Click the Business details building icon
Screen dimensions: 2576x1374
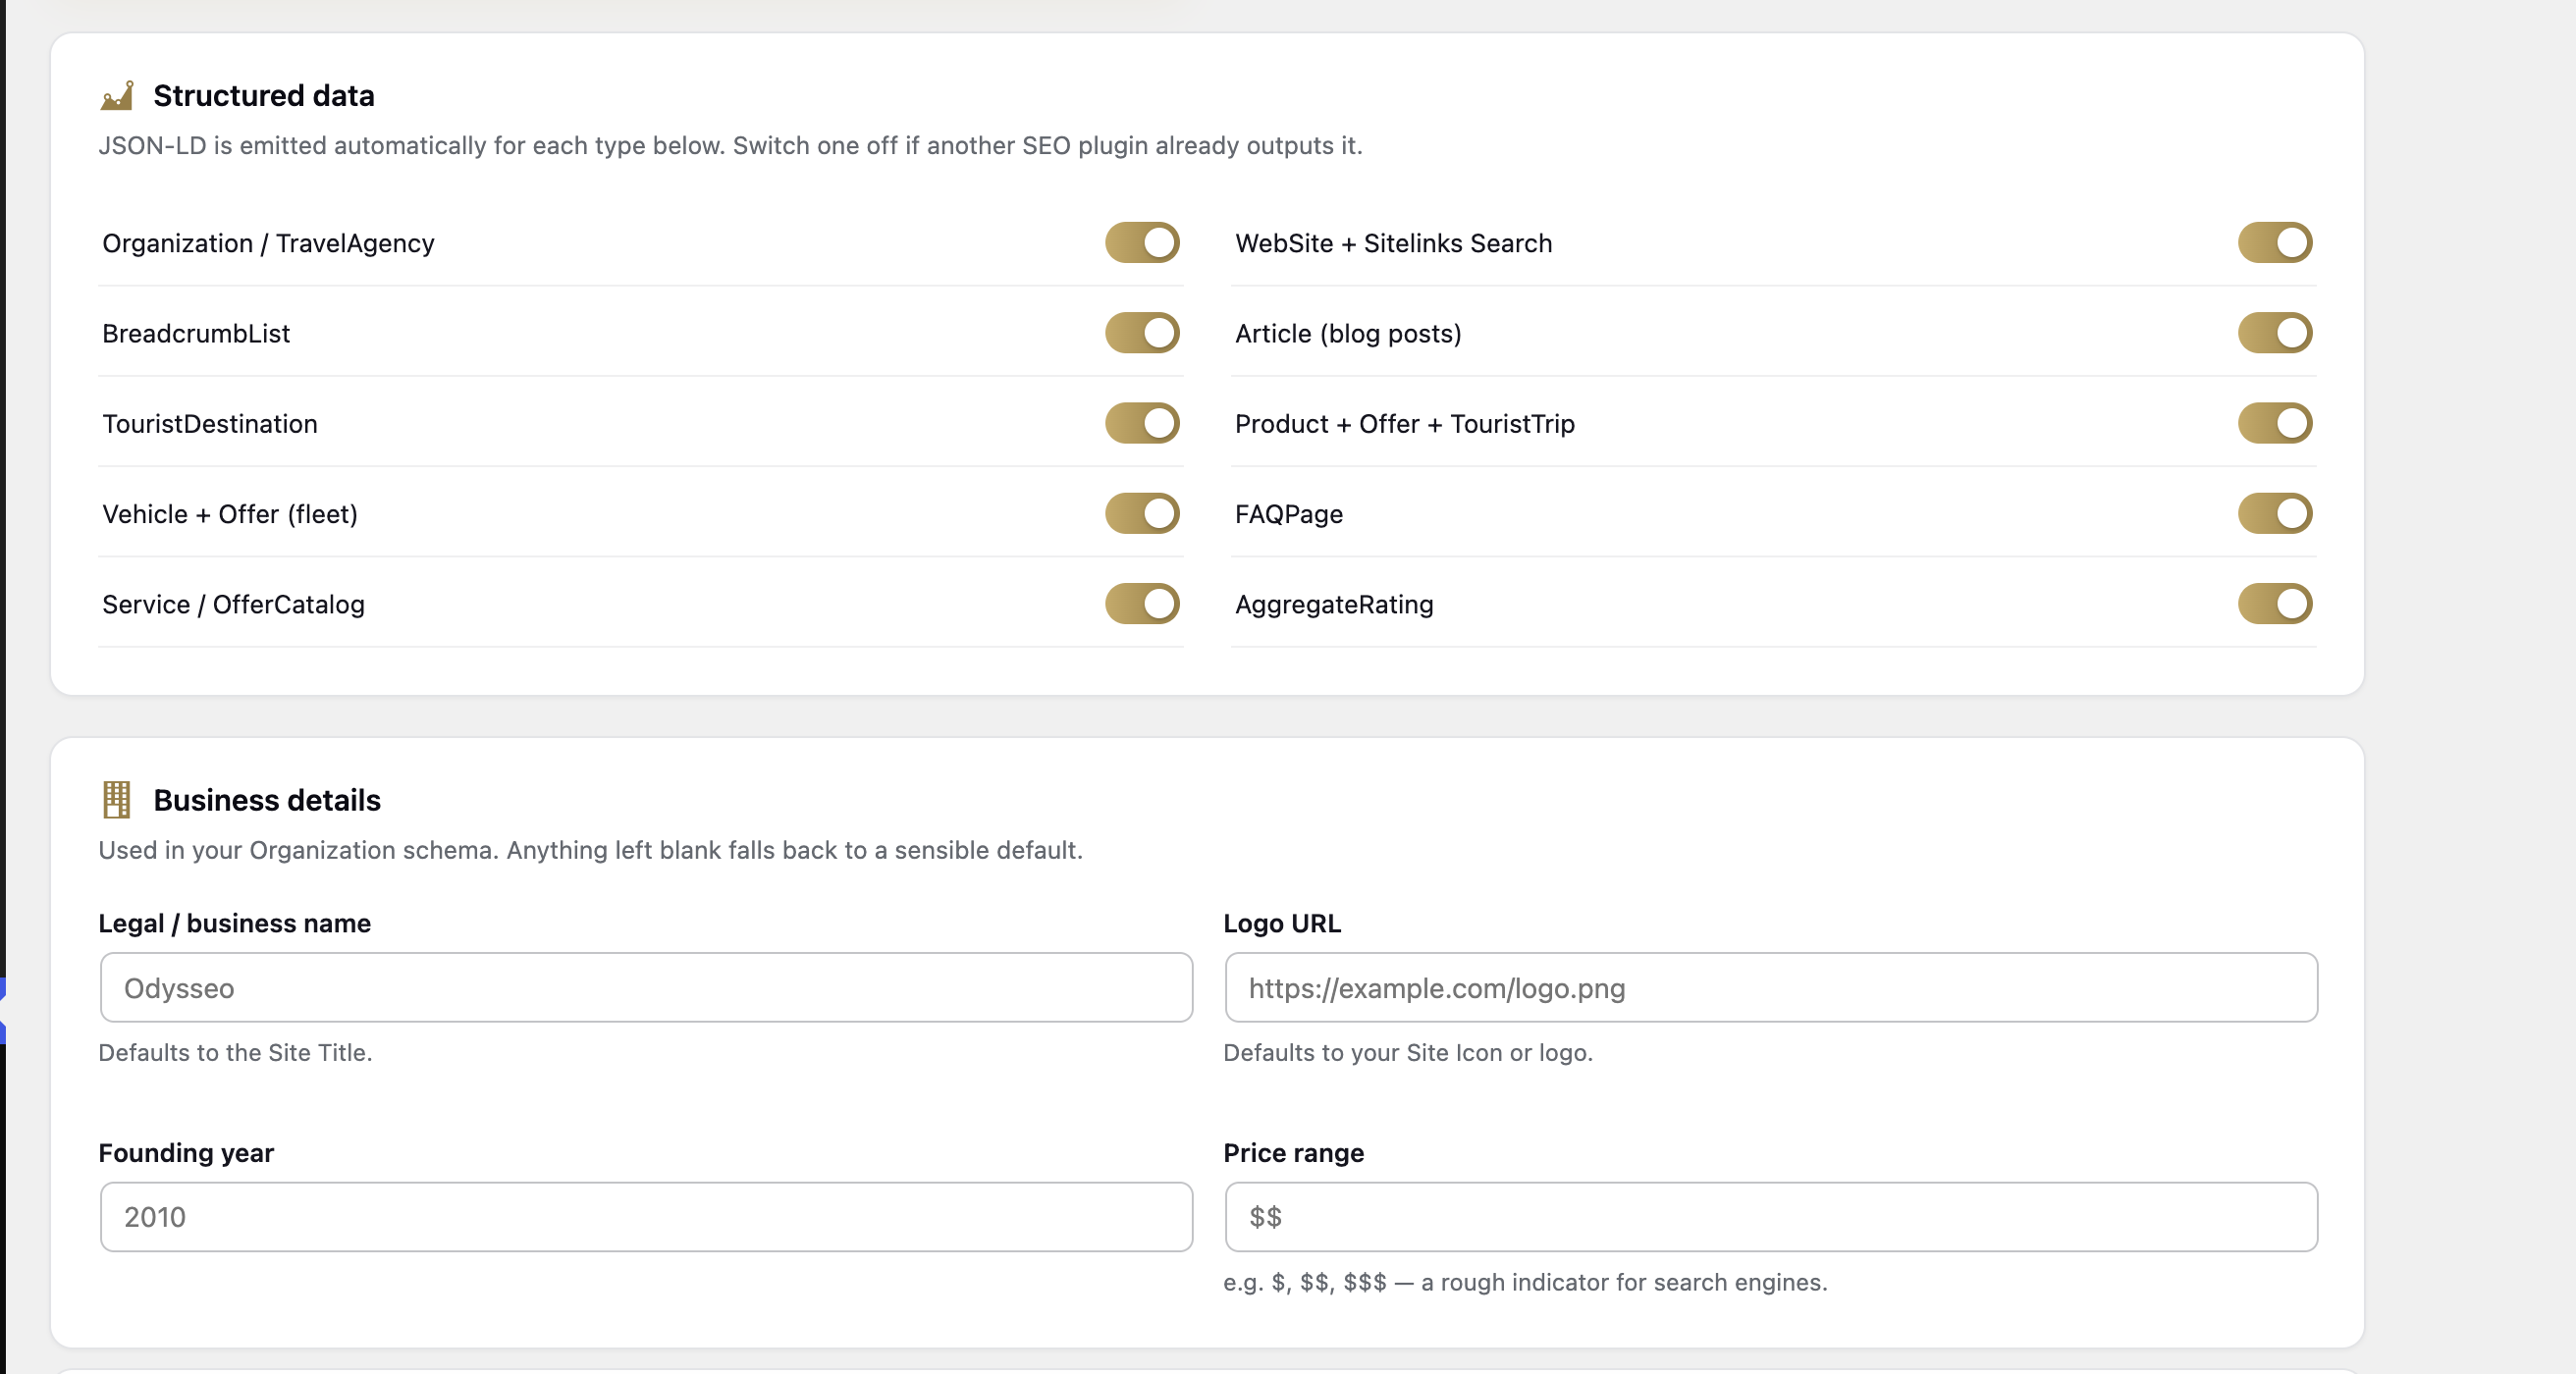pos(117,800)
